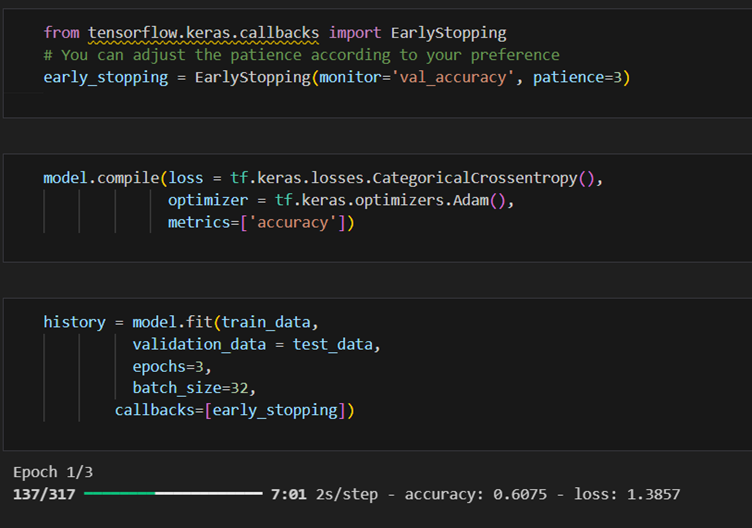
Task: Click the comment line about adjusting patience
Action: point(301,55)
